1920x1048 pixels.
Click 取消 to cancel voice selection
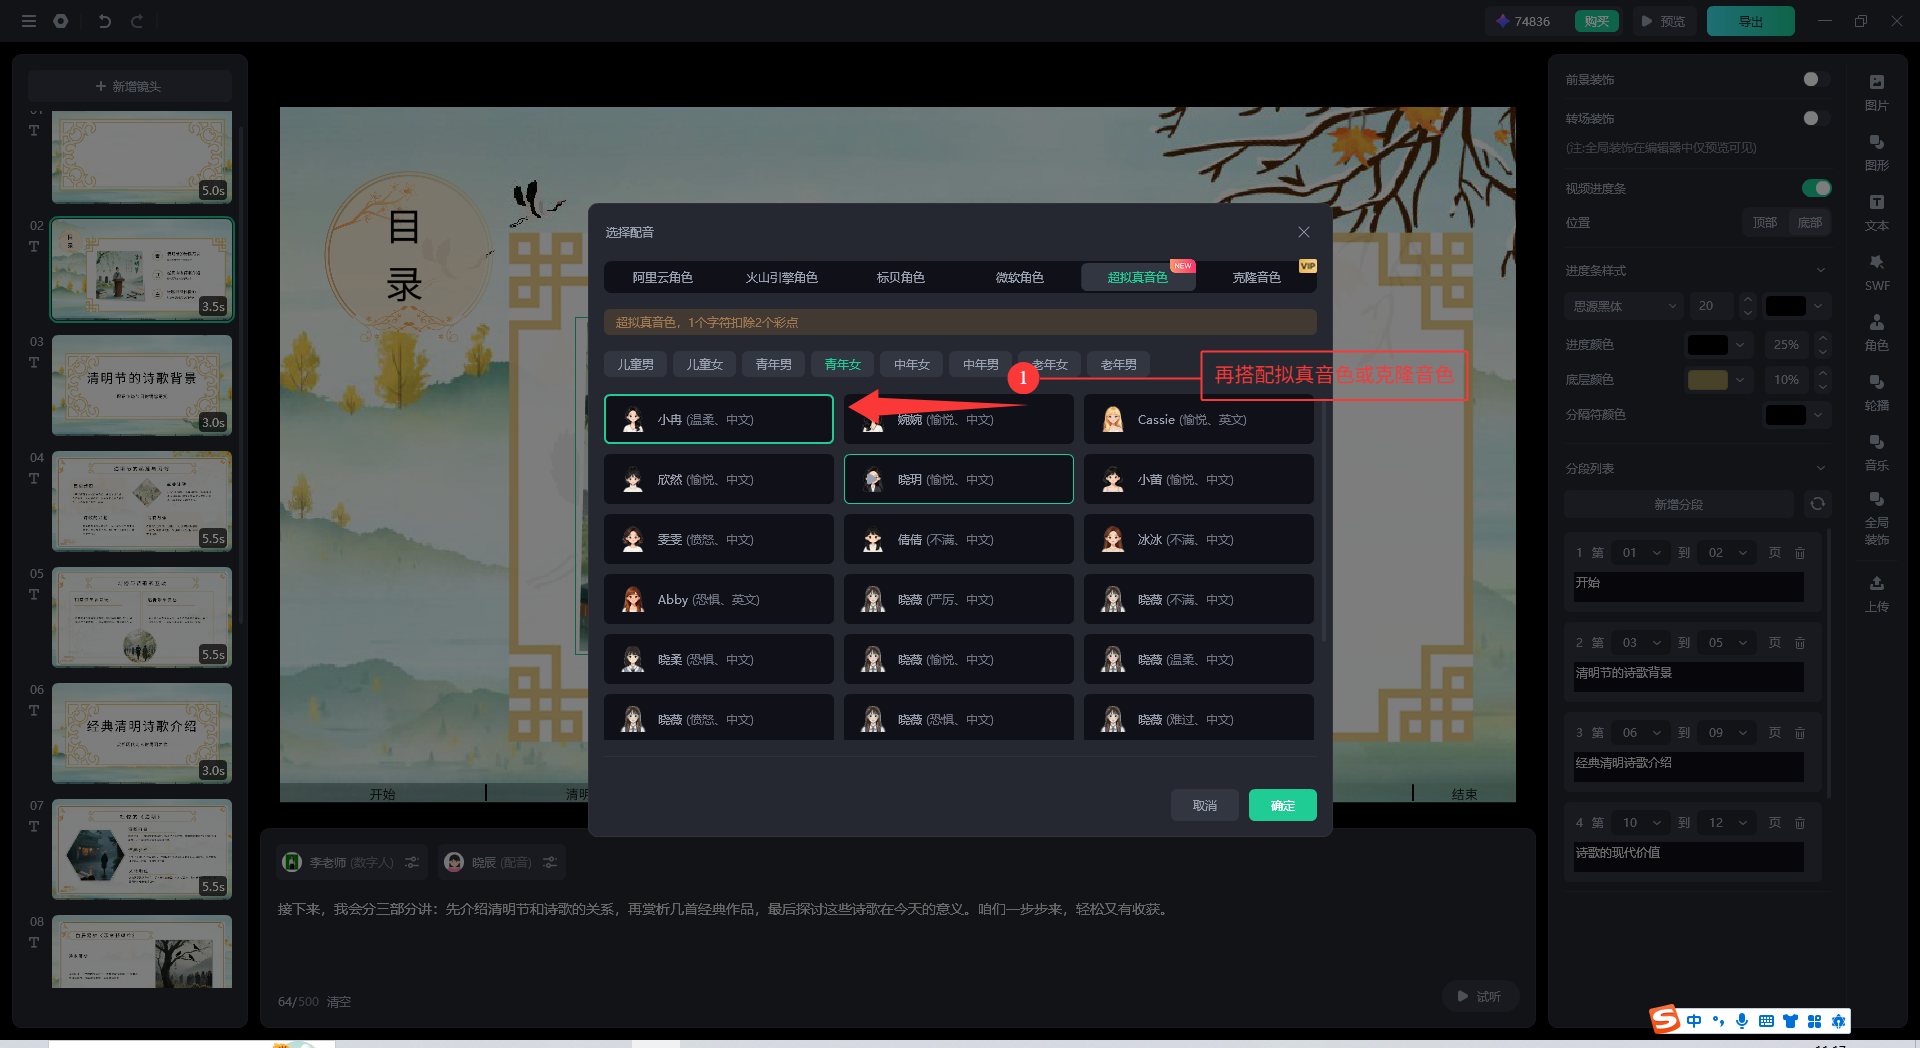pyautogui.click(x=1204, y=805)
